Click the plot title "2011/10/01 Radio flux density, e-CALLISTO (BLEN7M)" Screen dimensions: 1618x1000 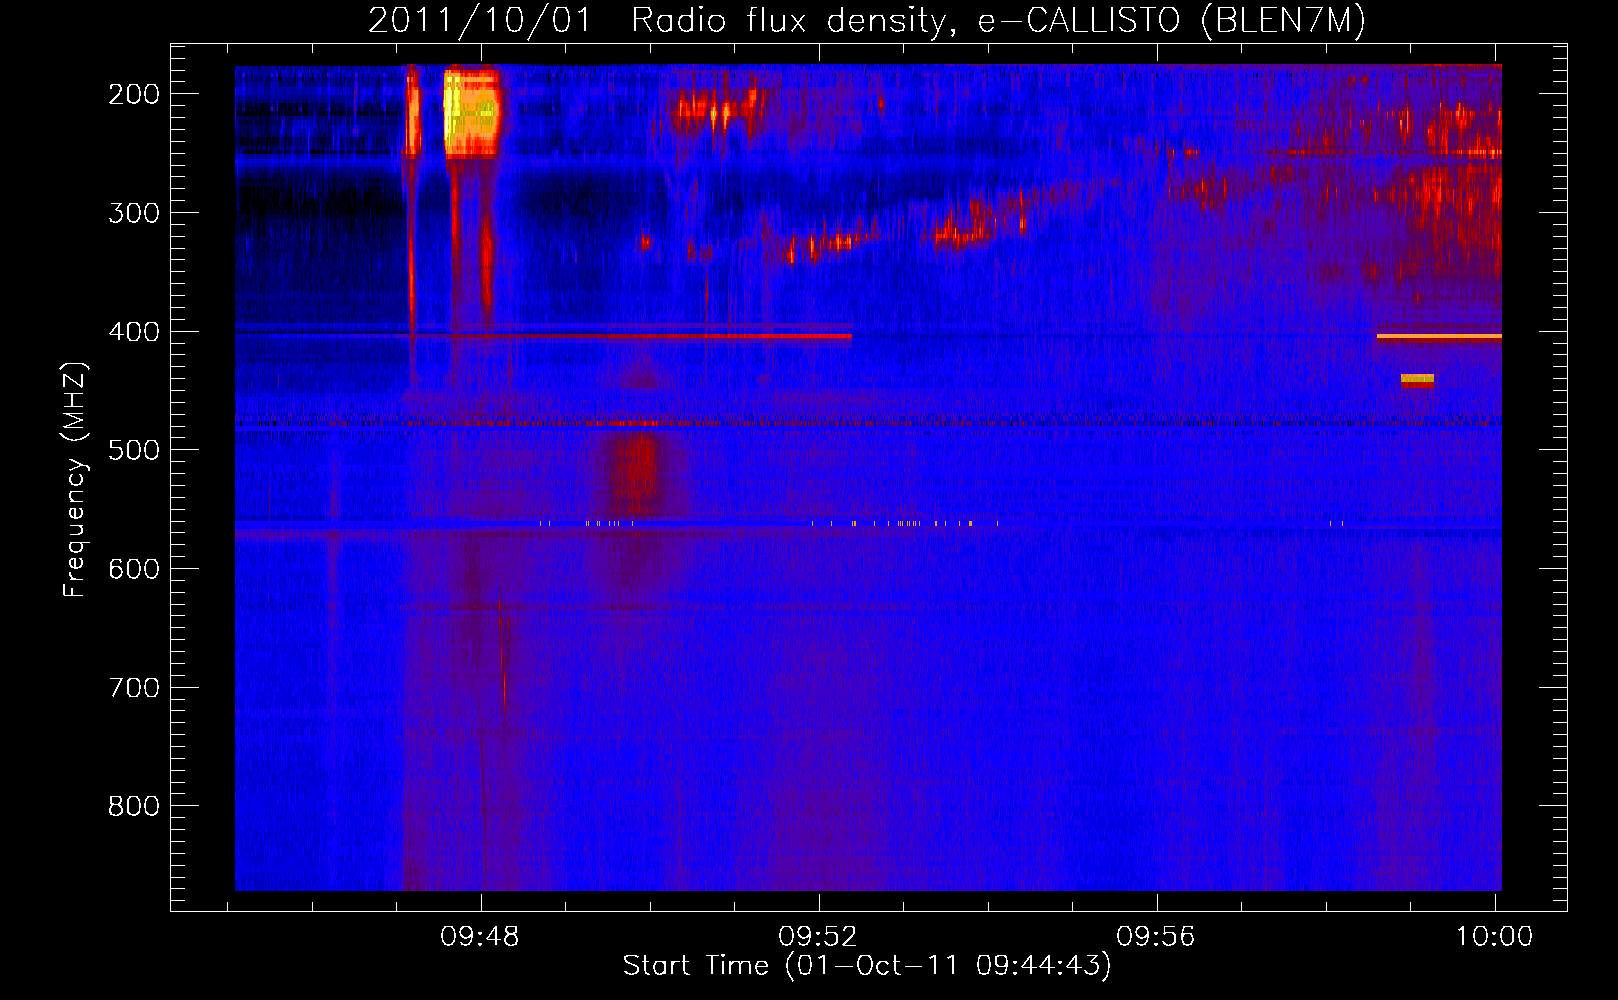coord(866,20)
